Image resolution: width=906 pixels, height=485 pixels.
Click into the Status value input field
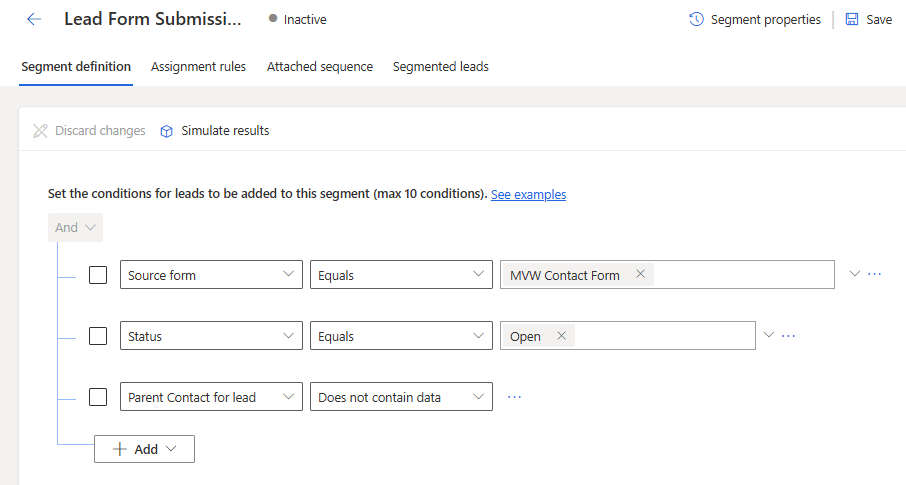coord(660,336)
